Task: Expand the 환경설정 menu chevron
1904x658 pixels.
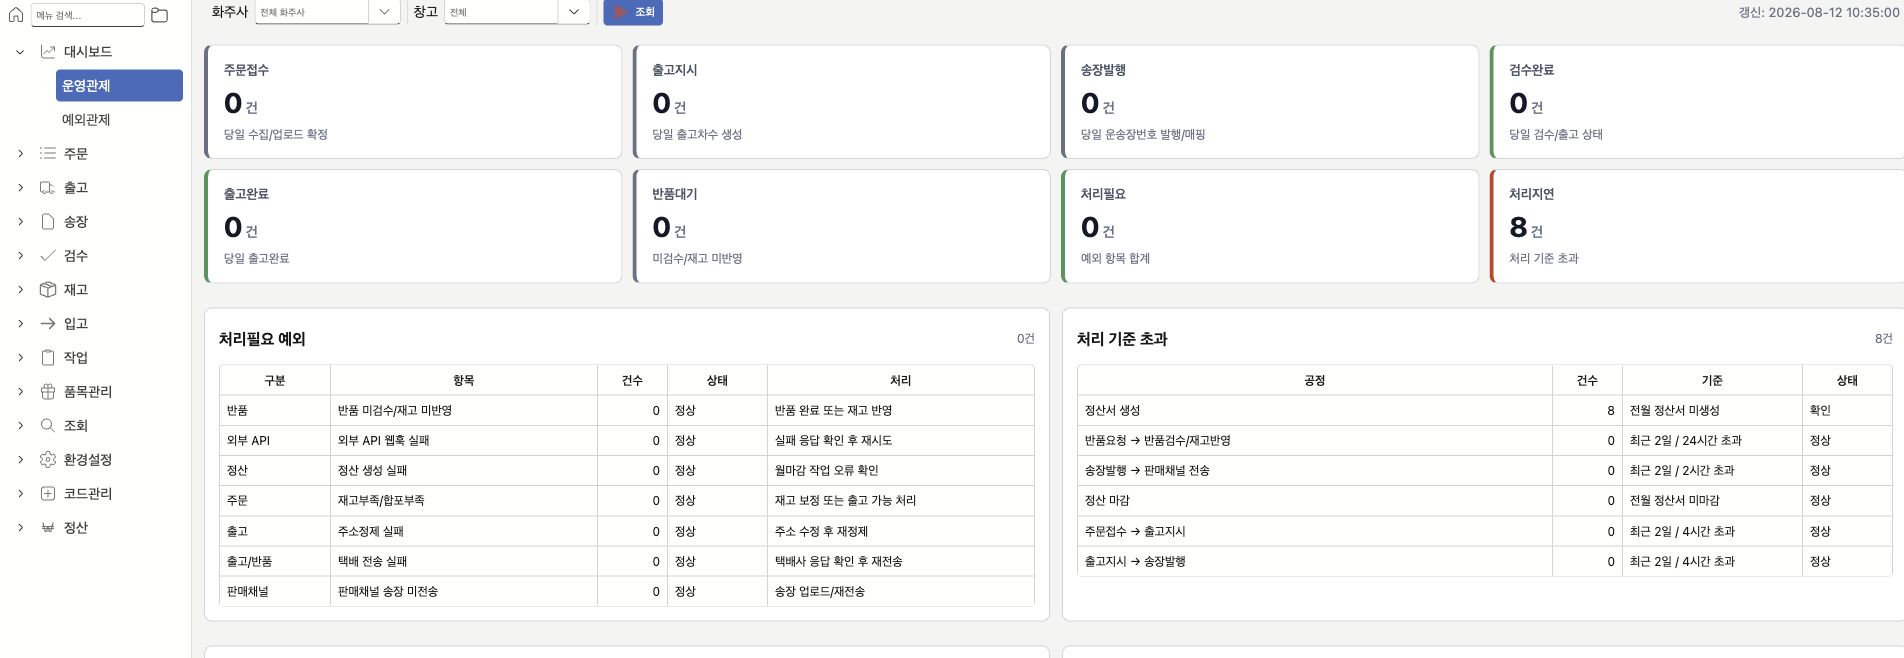Action: (20, 459)
